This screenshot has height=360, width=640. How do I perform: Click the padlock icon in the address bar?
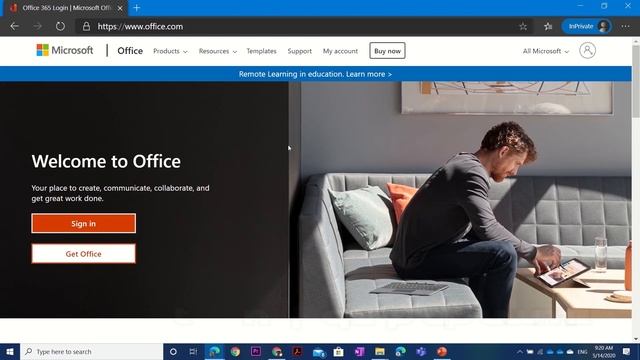point(86,27)
